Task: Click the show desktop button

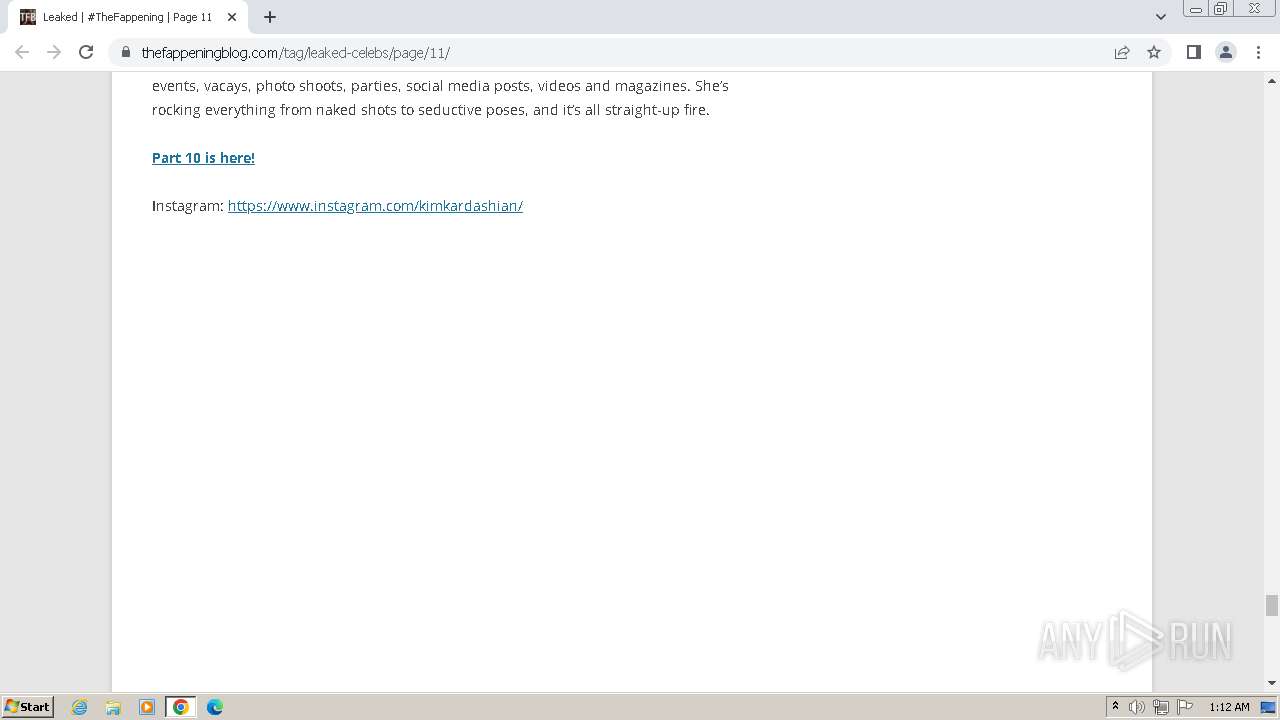Action: (x=1268, y=707)
